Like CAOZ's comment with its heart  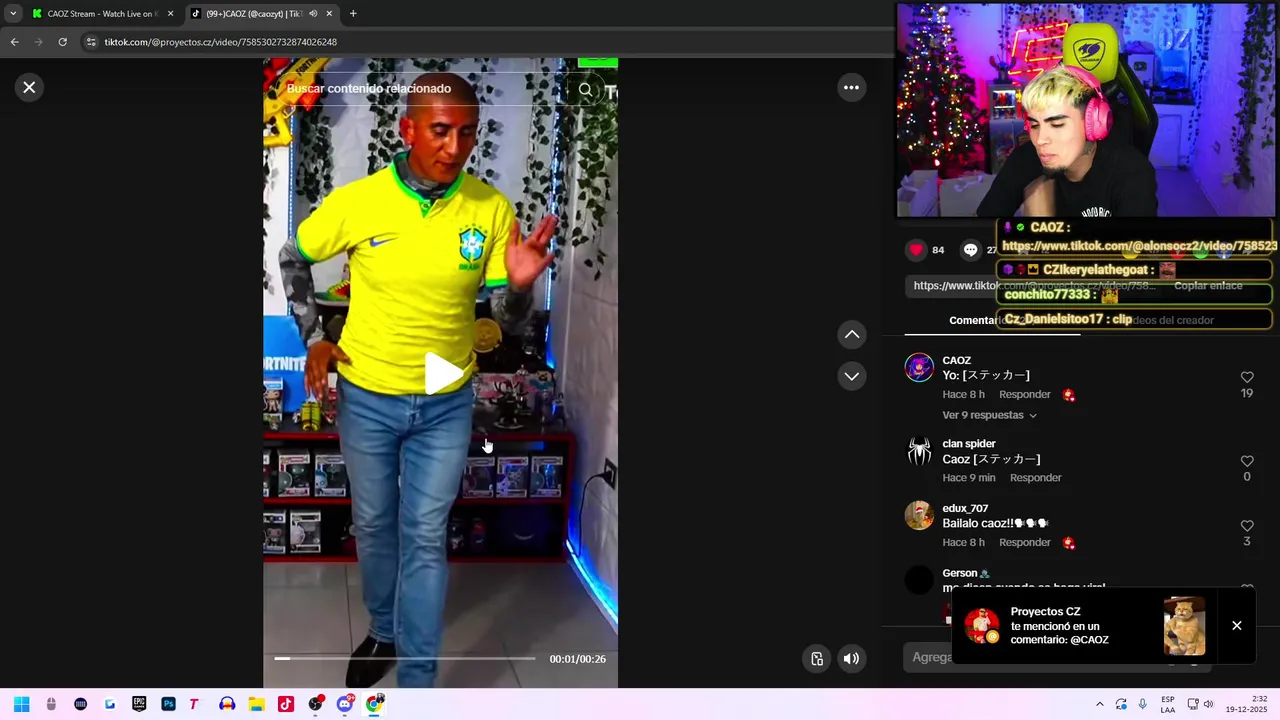(x=1247, y=377)
